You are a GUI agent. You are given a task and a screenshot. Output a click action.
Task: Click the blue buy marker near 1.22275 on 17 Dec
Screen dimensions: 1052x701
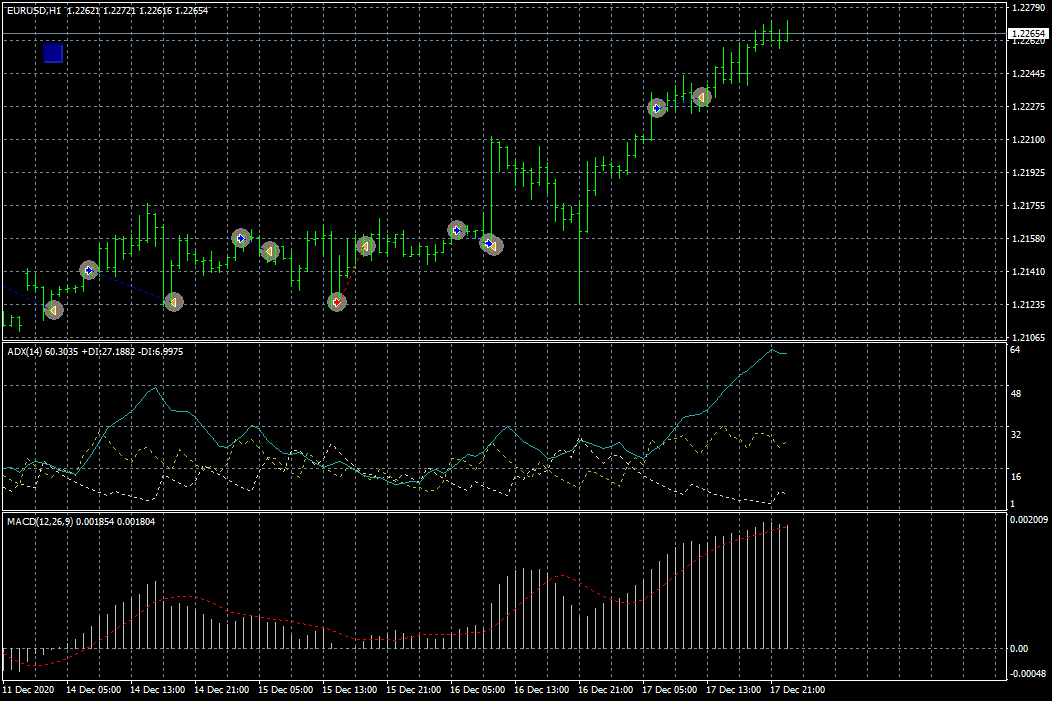coord(657,108)
